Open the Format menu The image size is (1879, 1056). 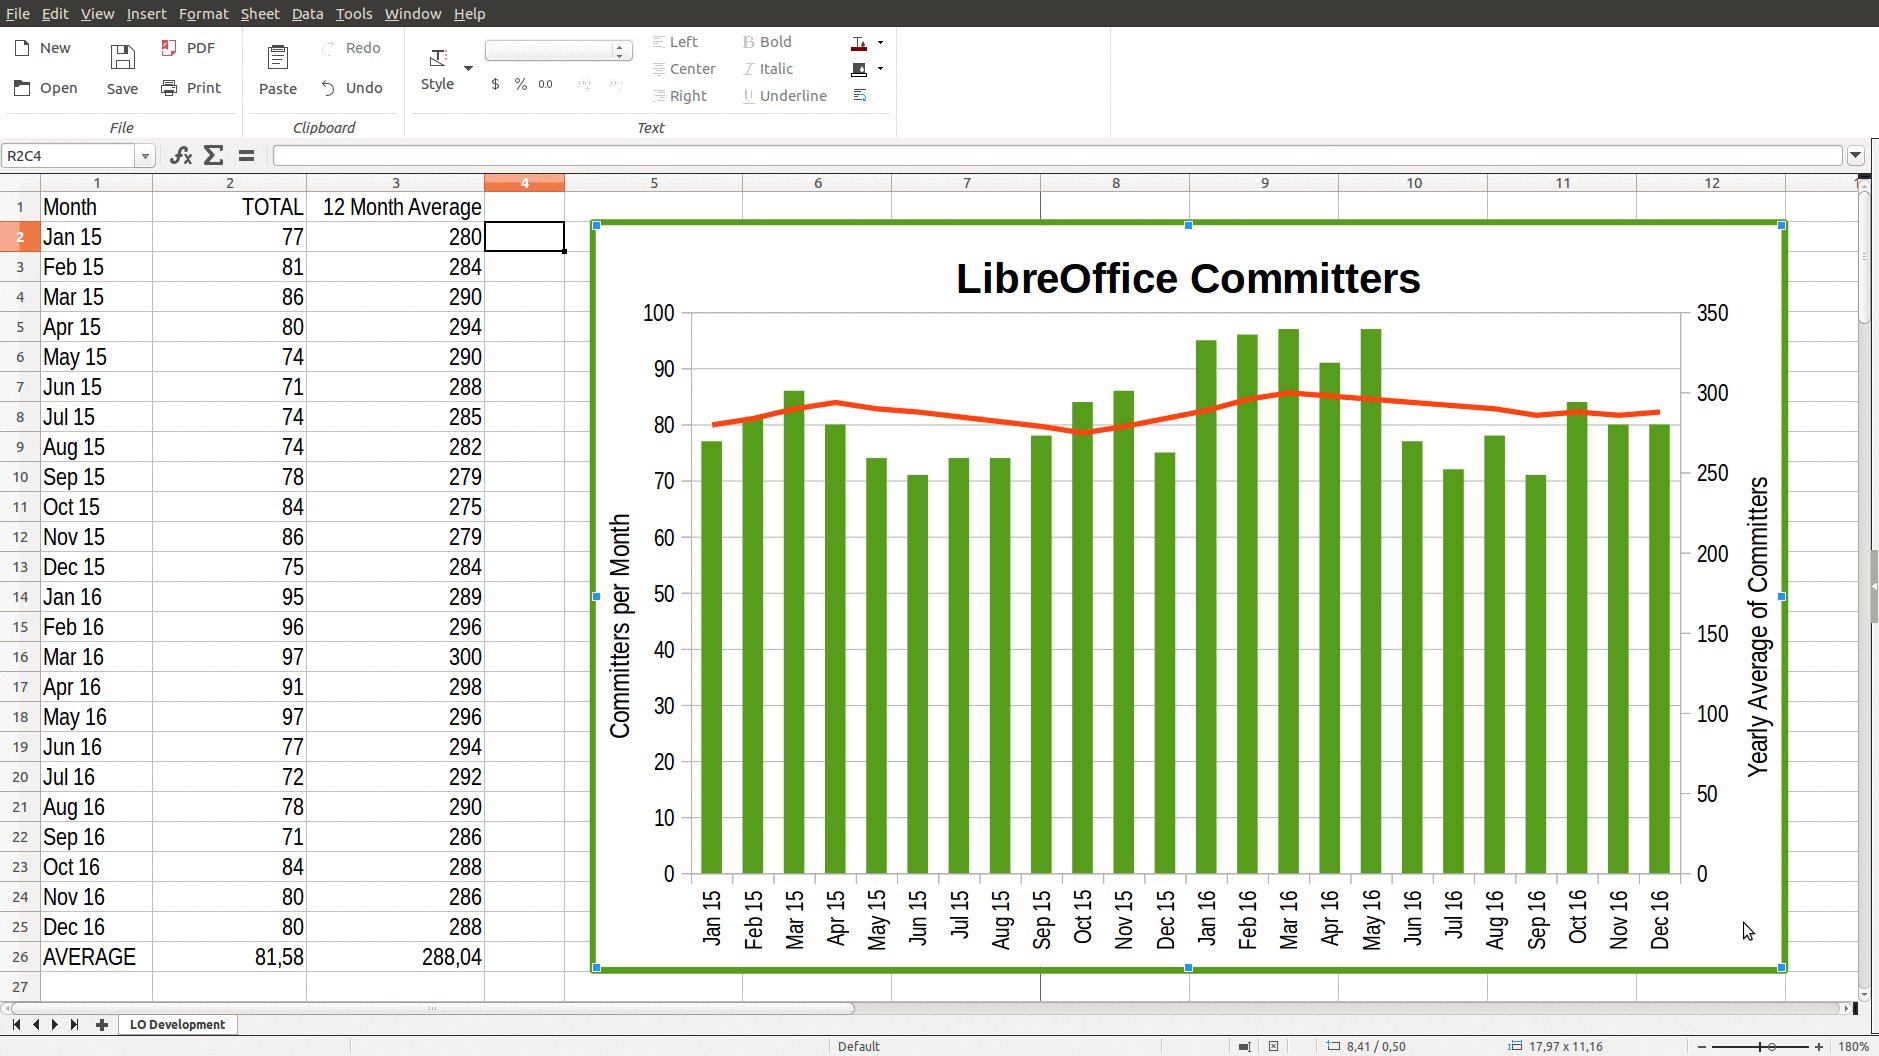point(204,13)
